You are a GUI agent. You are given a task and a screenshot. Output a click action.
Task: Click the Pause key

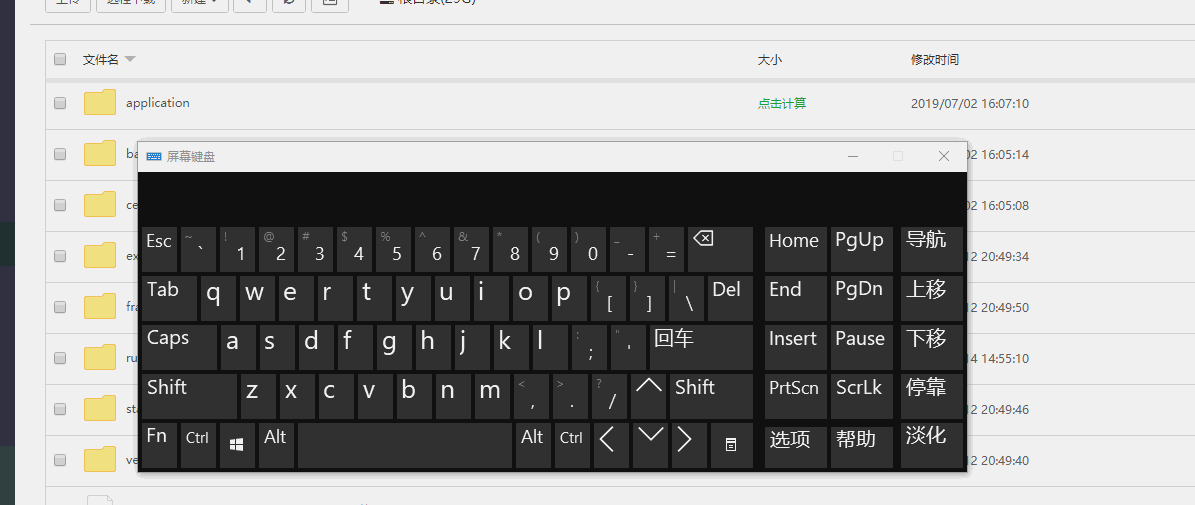(x=861, y=347)
